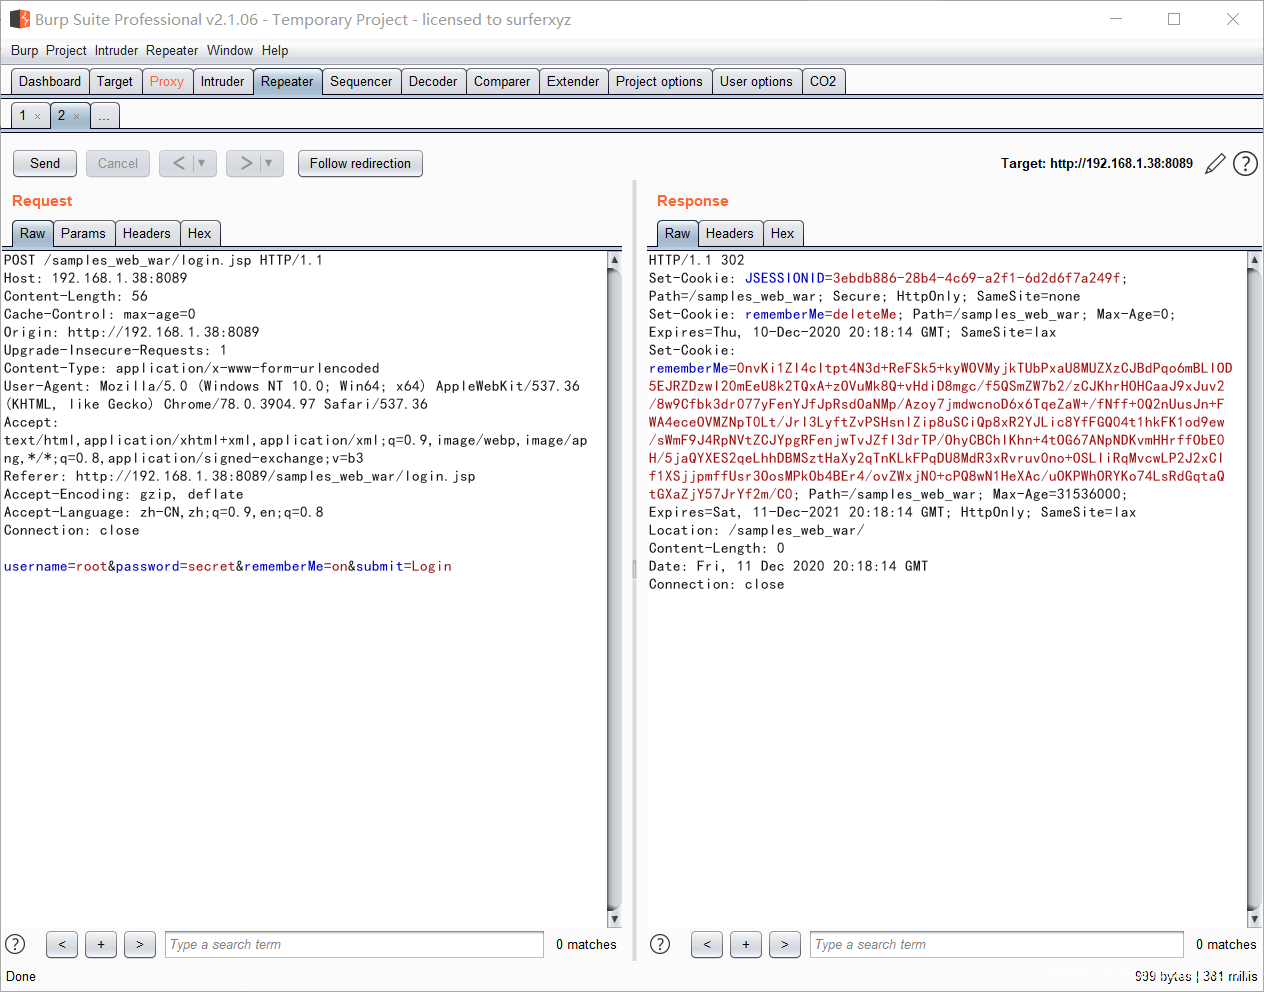Viewport: 1264px width, 992px height.
Task: Open the Project menu
Action: pos(66,50)
